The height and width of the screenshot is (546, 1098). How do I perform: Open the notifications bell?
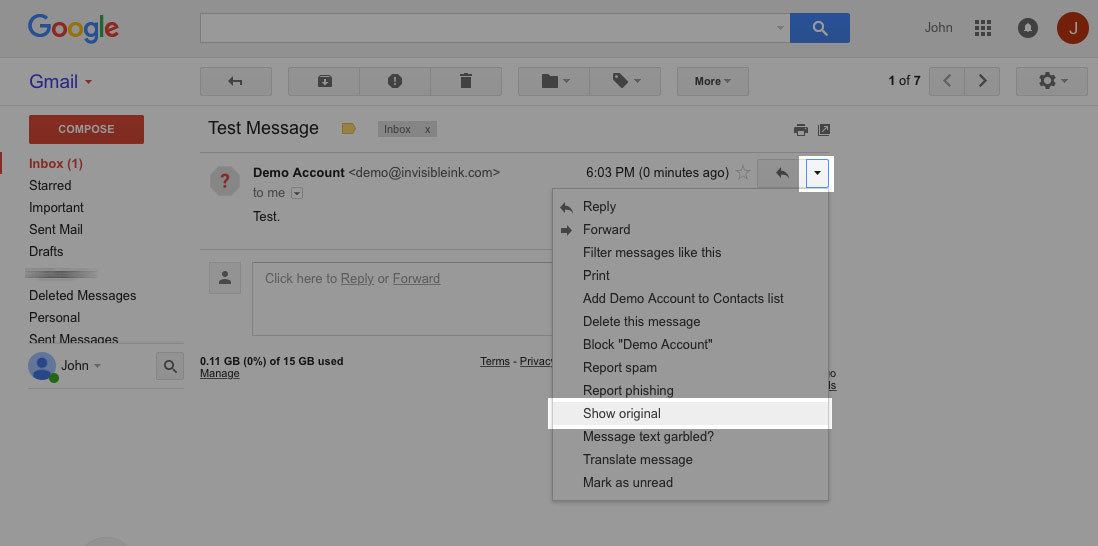click(1027, 28)
